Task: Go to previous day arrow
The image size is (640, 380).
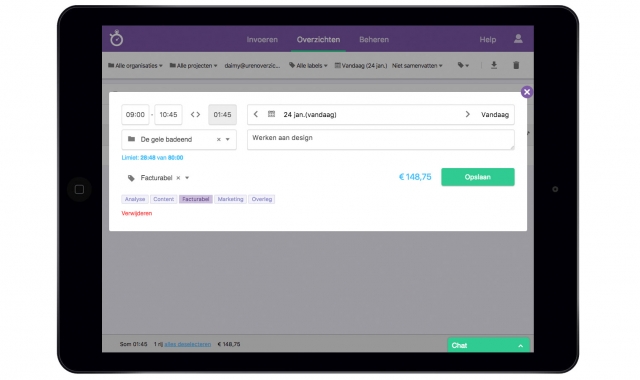Action: coord(256,114)
